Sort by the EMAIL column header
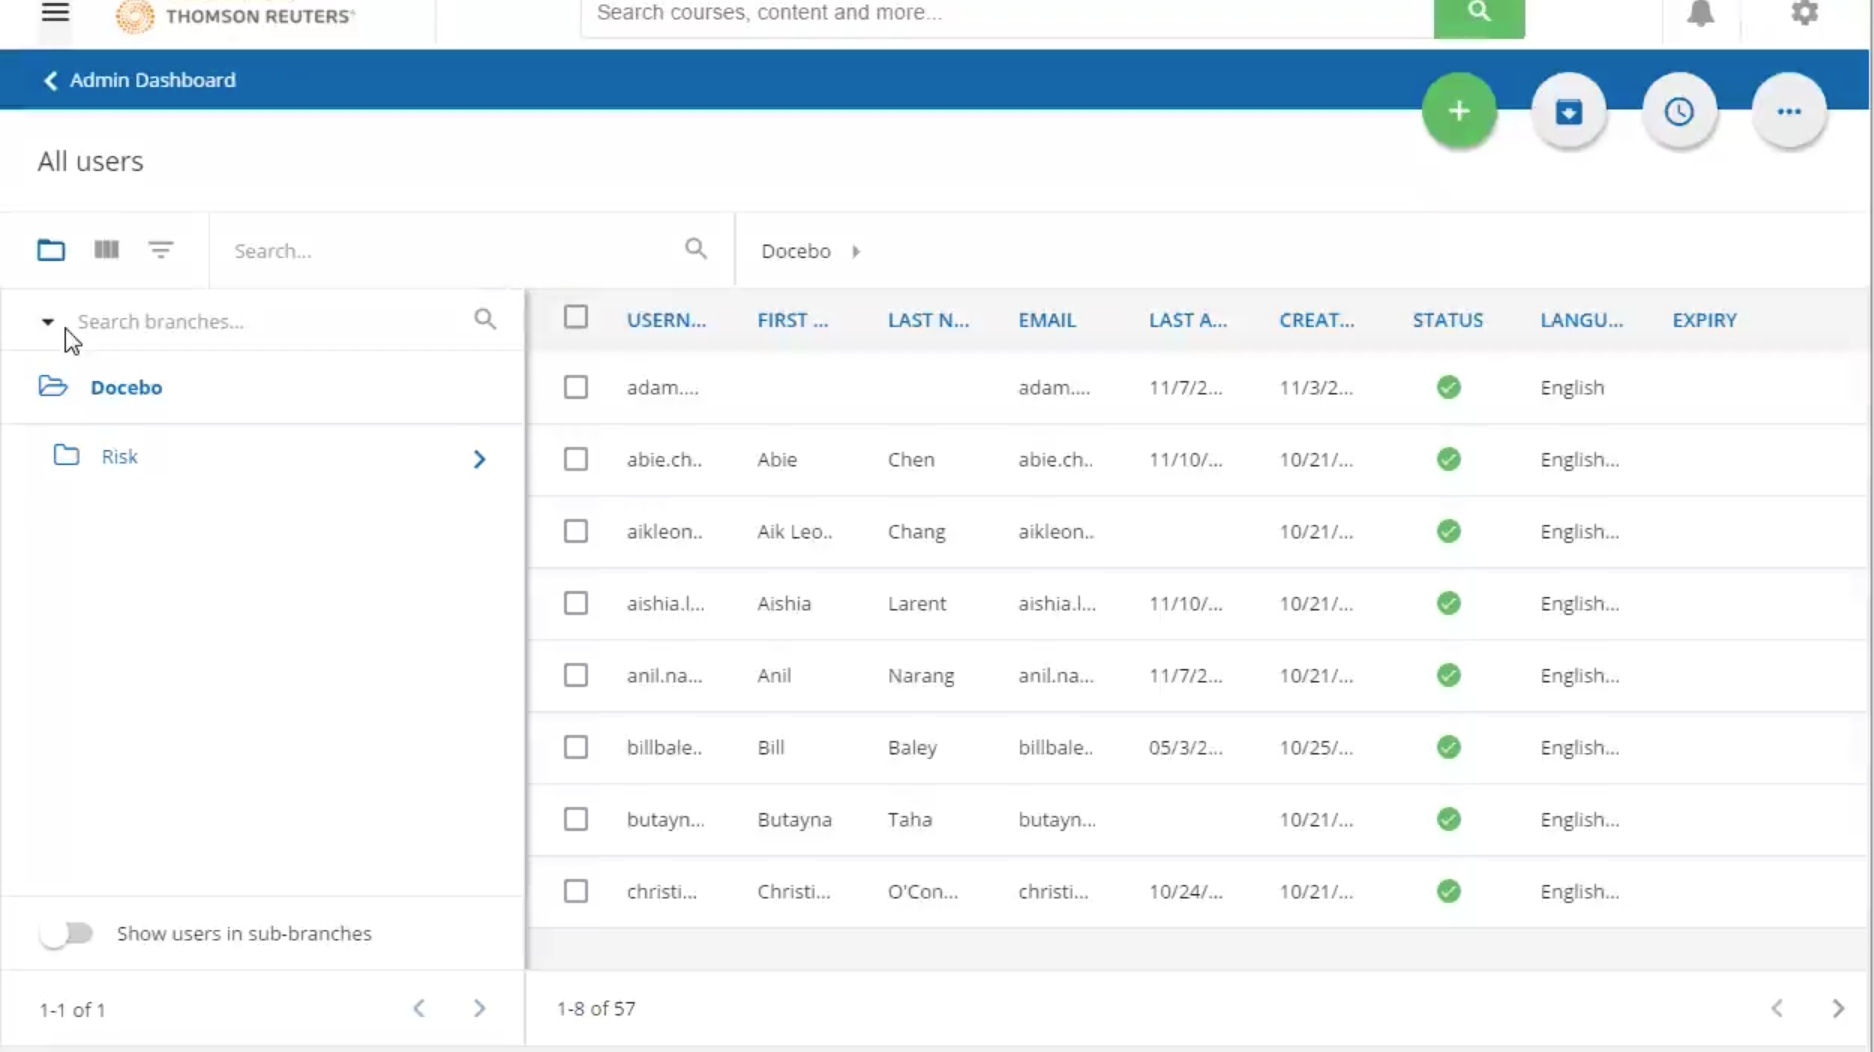 point(1046,320)
